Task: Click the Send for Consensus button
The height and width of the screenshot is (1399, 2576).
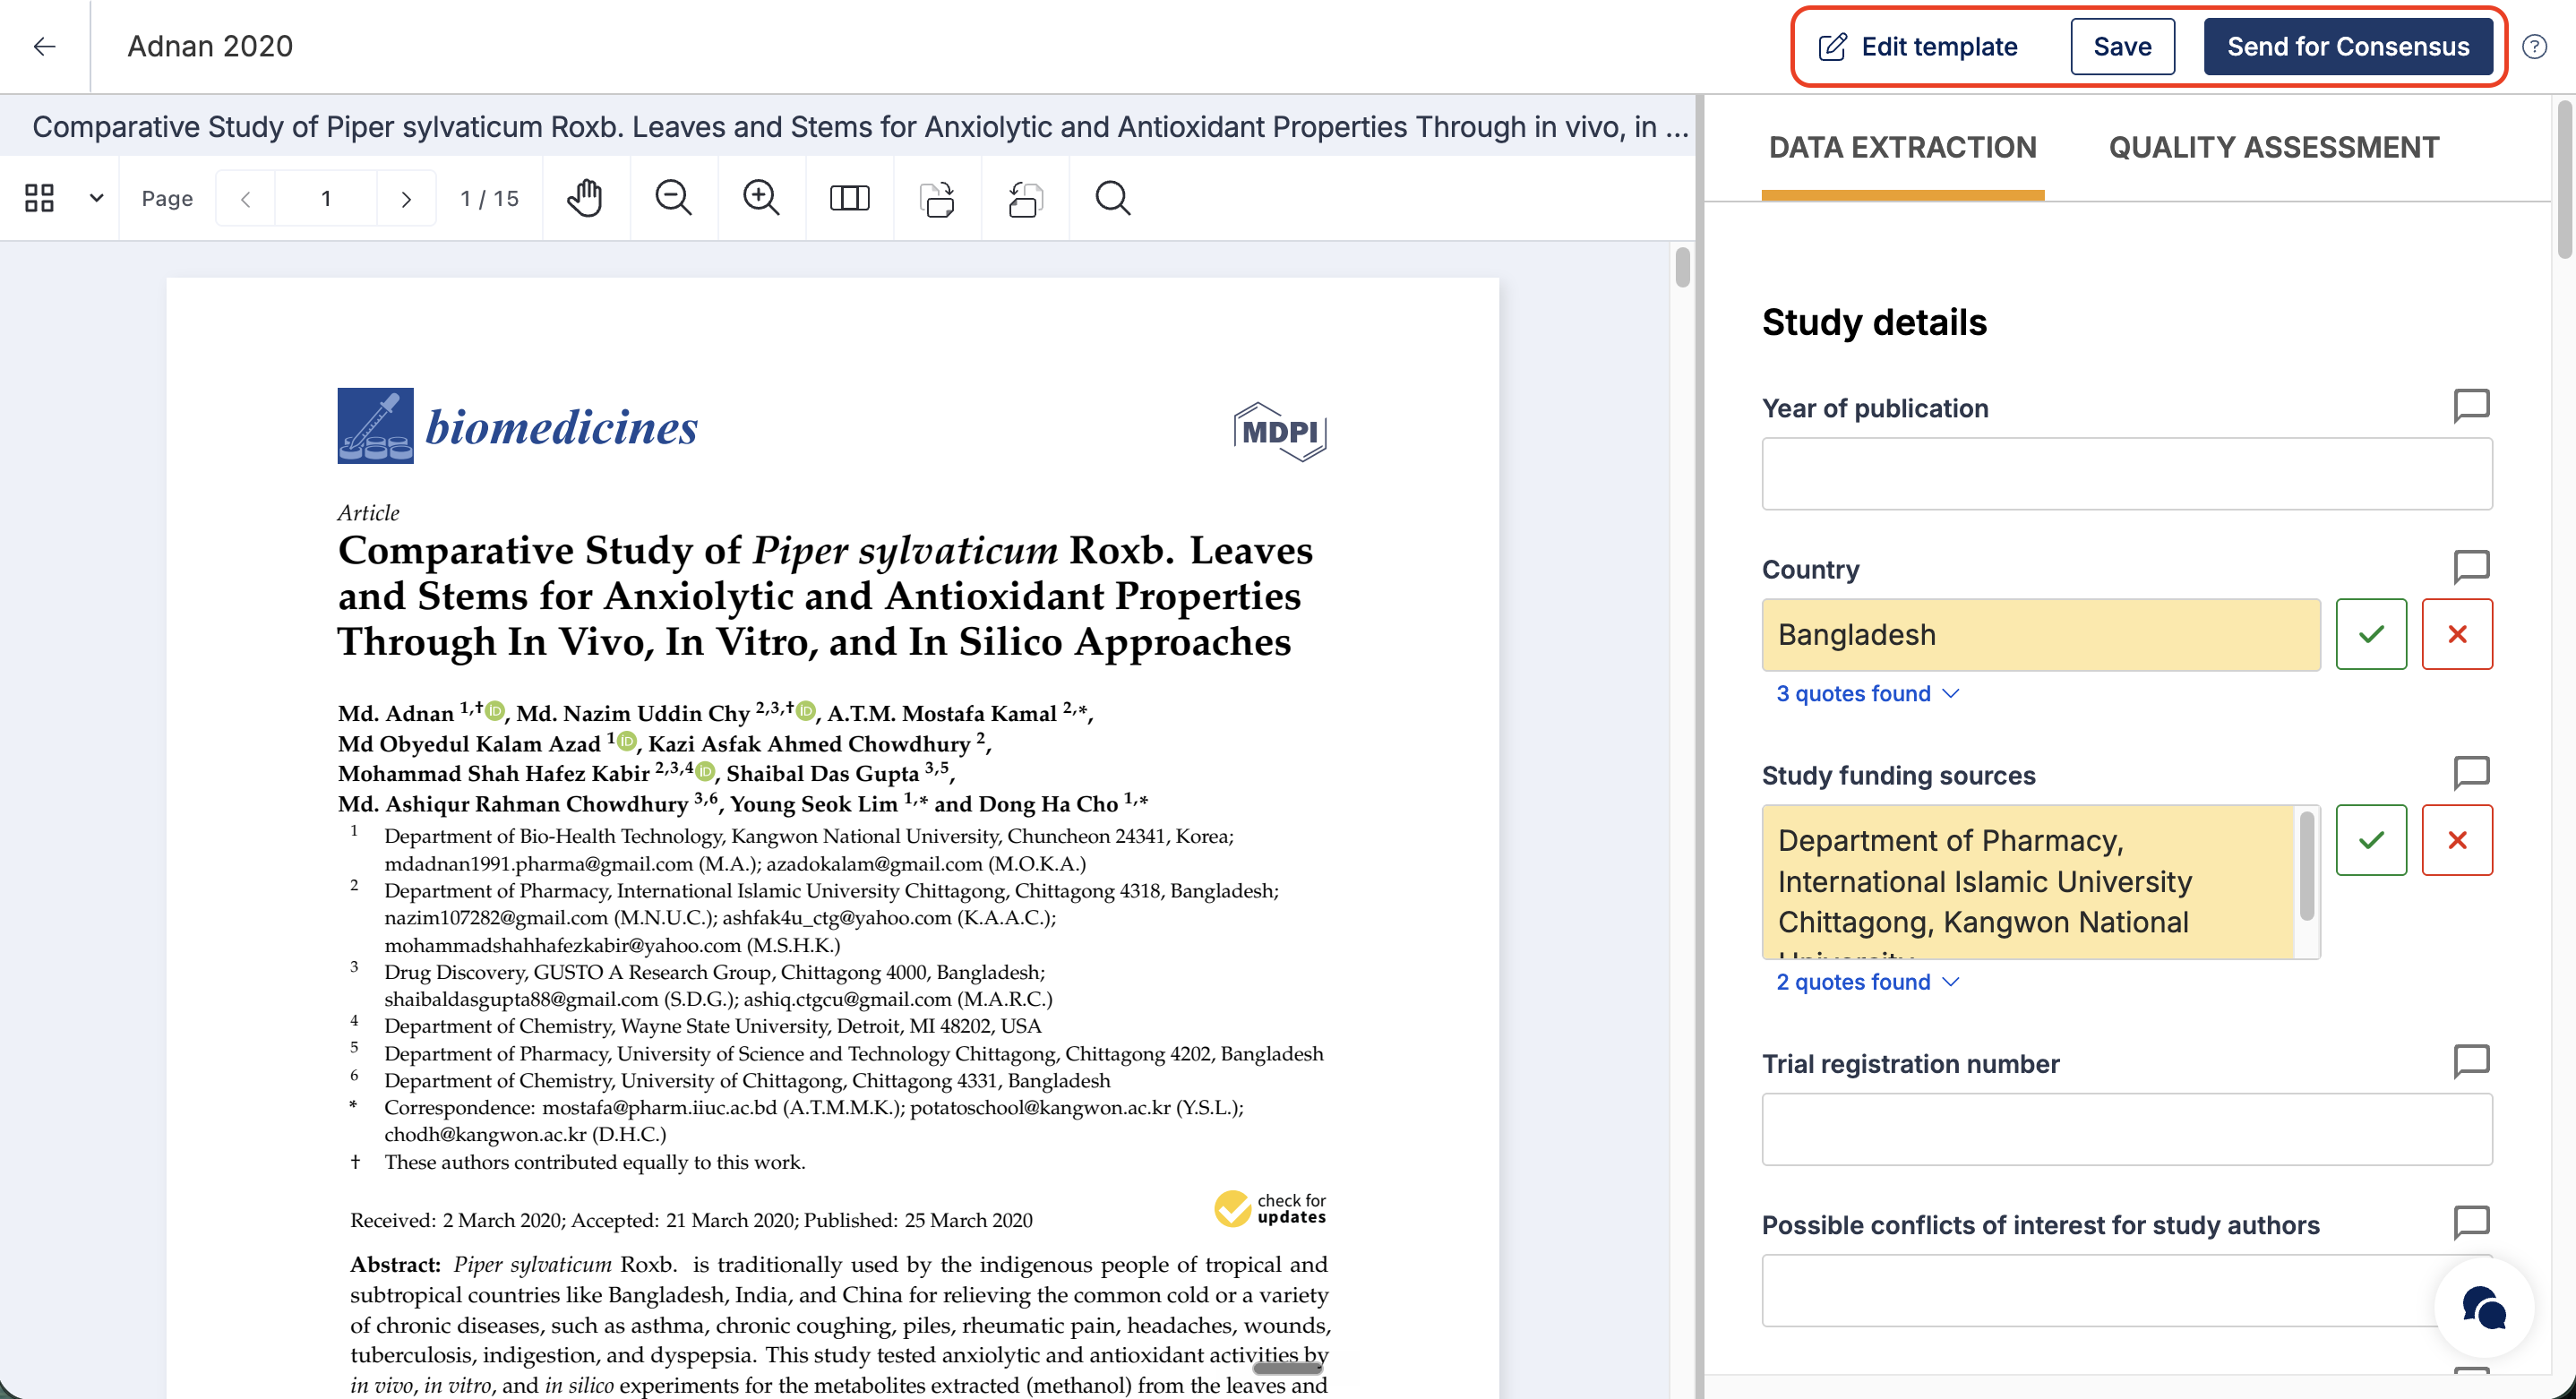Action: tap(2347, 47)
